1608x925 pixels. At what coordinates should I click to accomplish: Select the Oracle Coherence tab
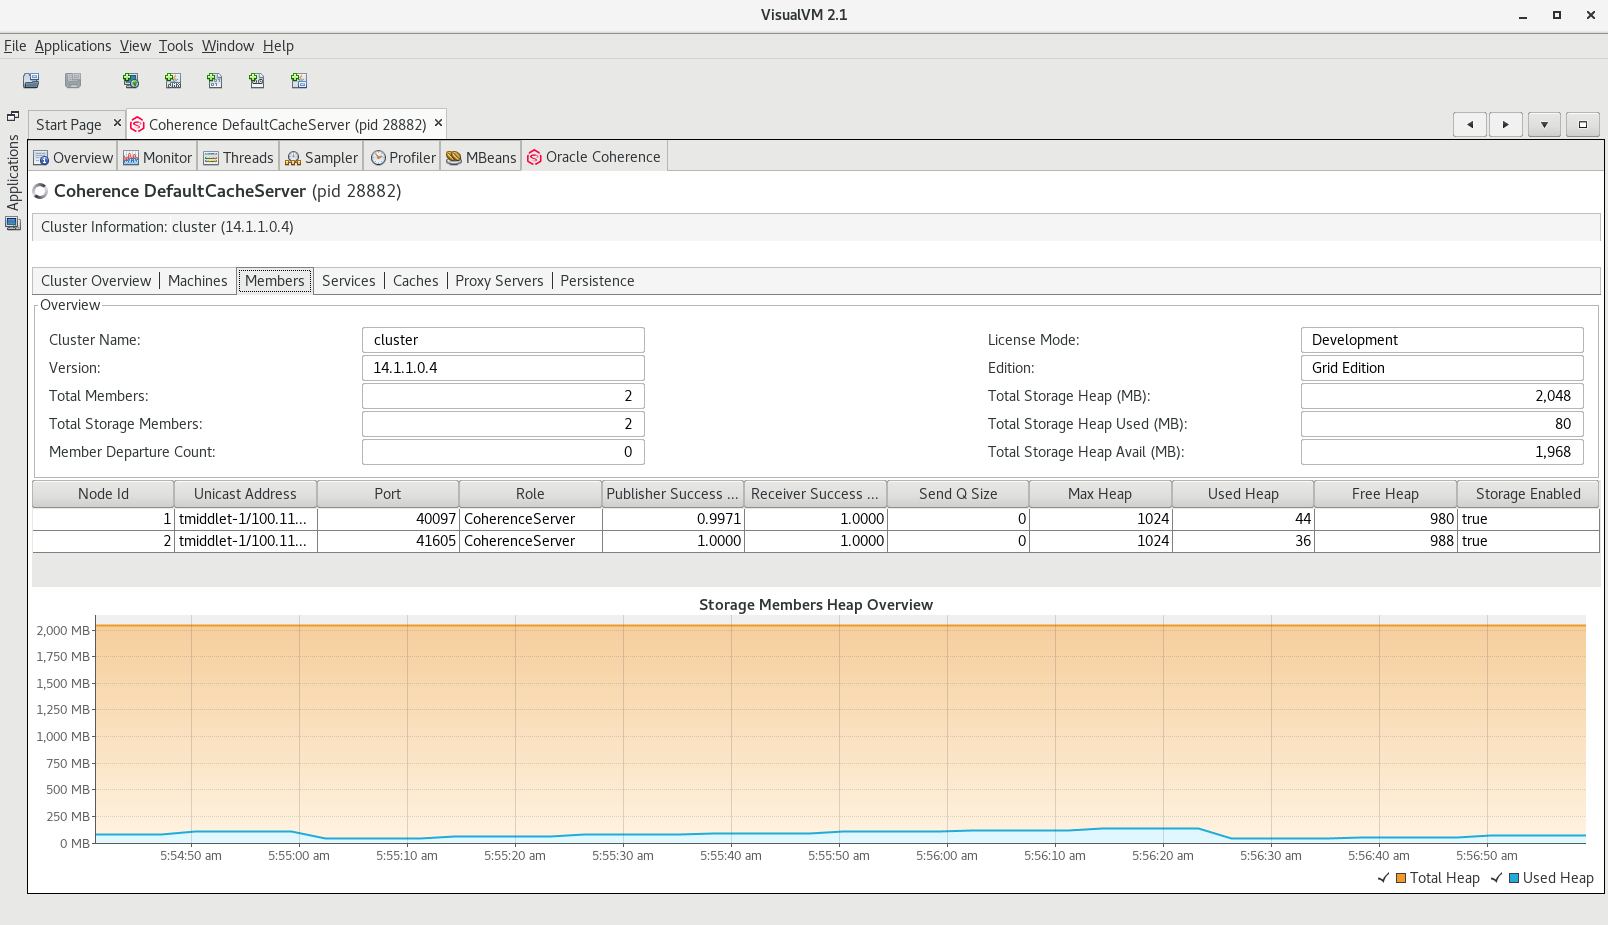[x=594, y=157]
